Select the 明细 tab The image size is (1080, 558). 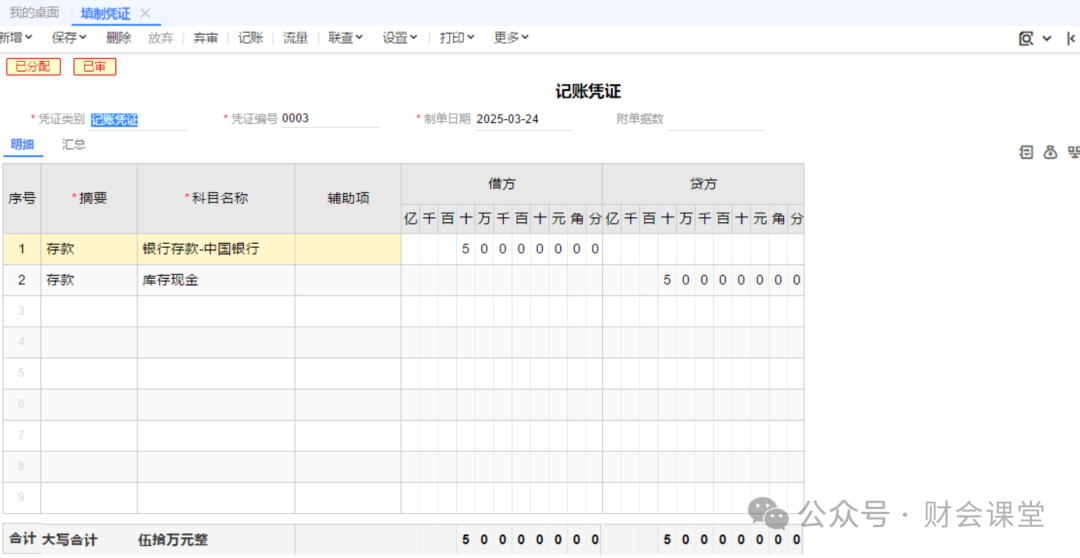tap(22, 144)
